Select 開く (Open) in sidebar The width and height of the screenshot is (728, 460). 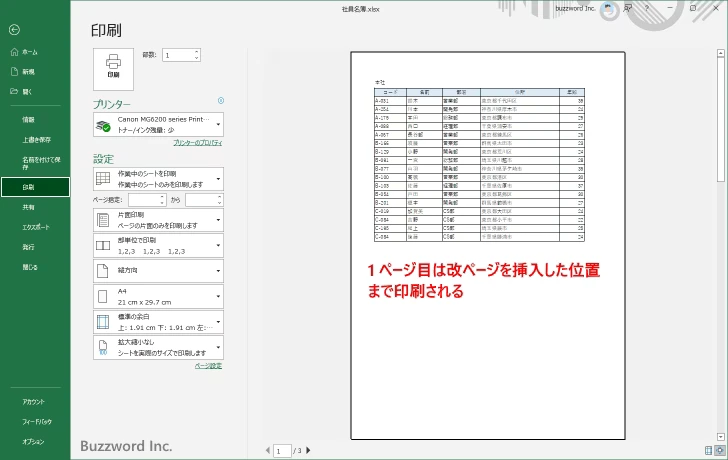[x=21, y=91]
